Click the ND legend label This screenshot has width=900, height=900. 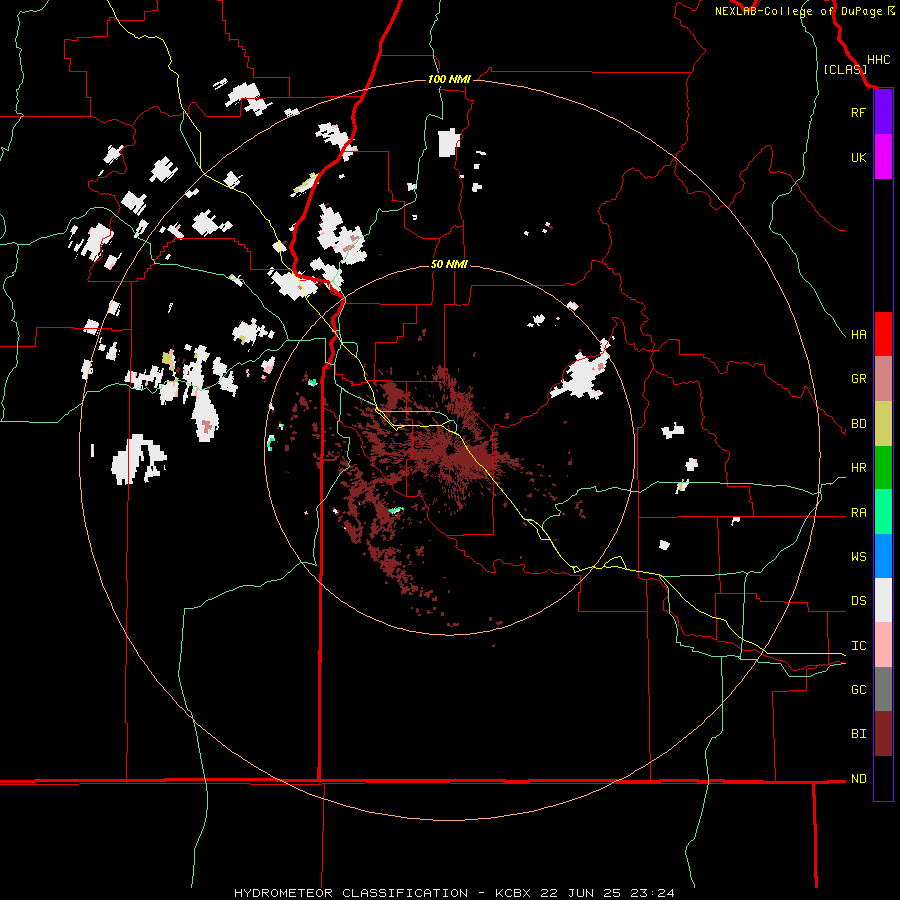tap(859, 779)
